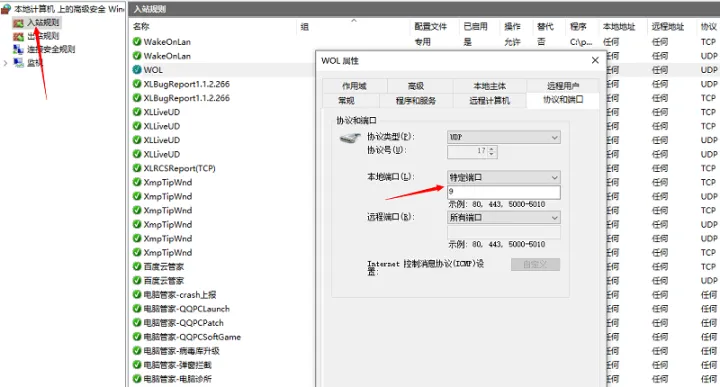This screenshot has height=387, width=720.
Task: Close the WOL 属性 dialog
Action: pyautogui.click(x=595, y=60)
